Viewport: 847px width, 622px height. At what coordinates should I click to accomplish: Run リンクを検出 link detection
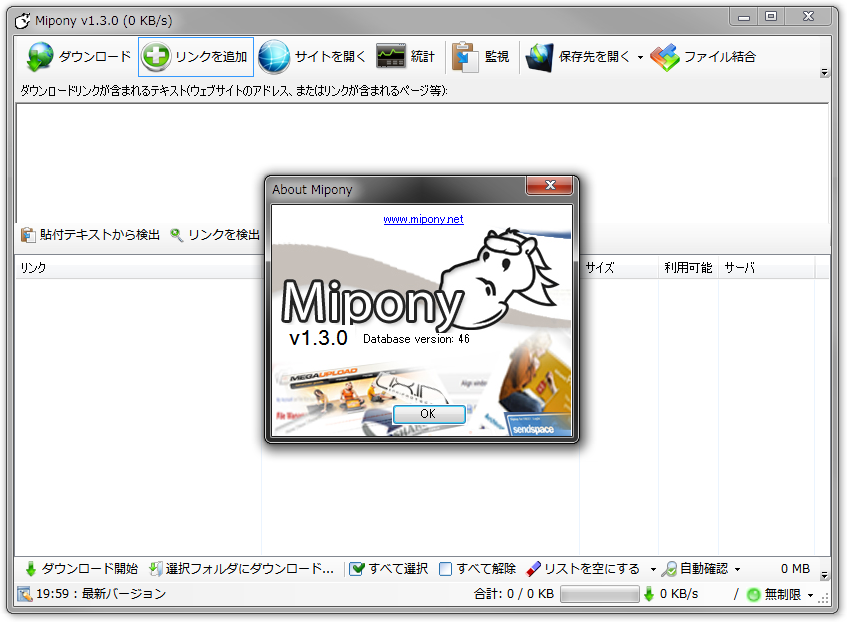pyautogui.click(x=214, y=235)
